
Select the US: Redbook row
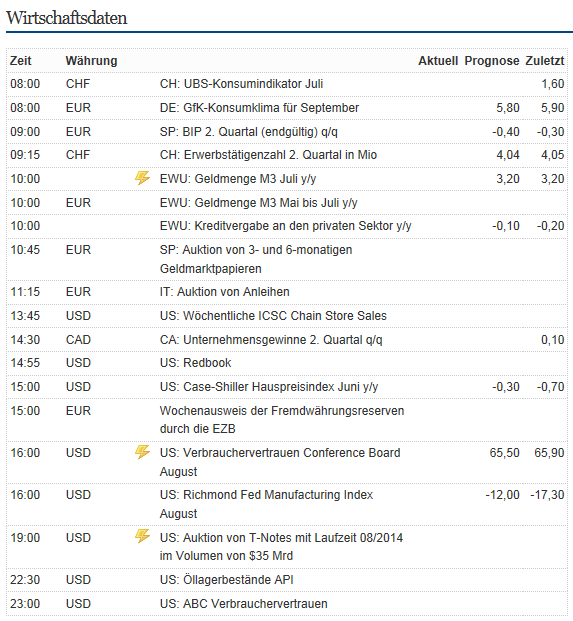tap(287, 363)
